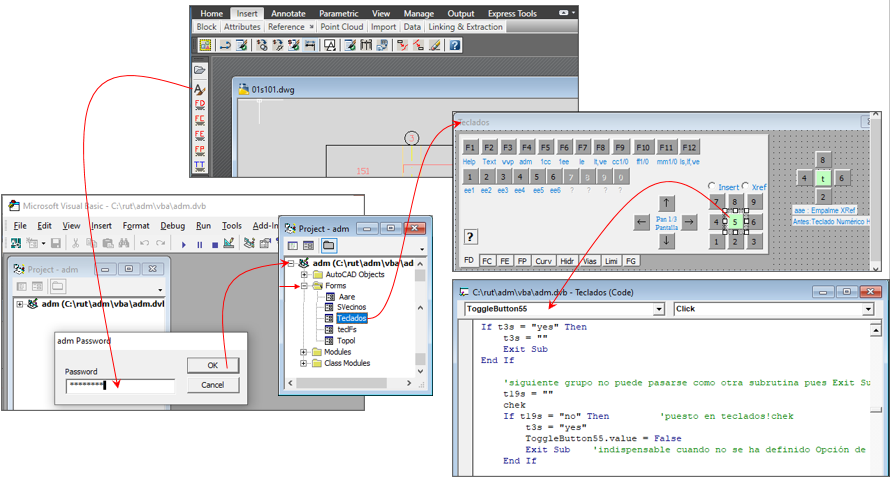
Task: Click the View Code icon in the front Project - adm panel
Action: pyautogui.click(x=293, y=246)
